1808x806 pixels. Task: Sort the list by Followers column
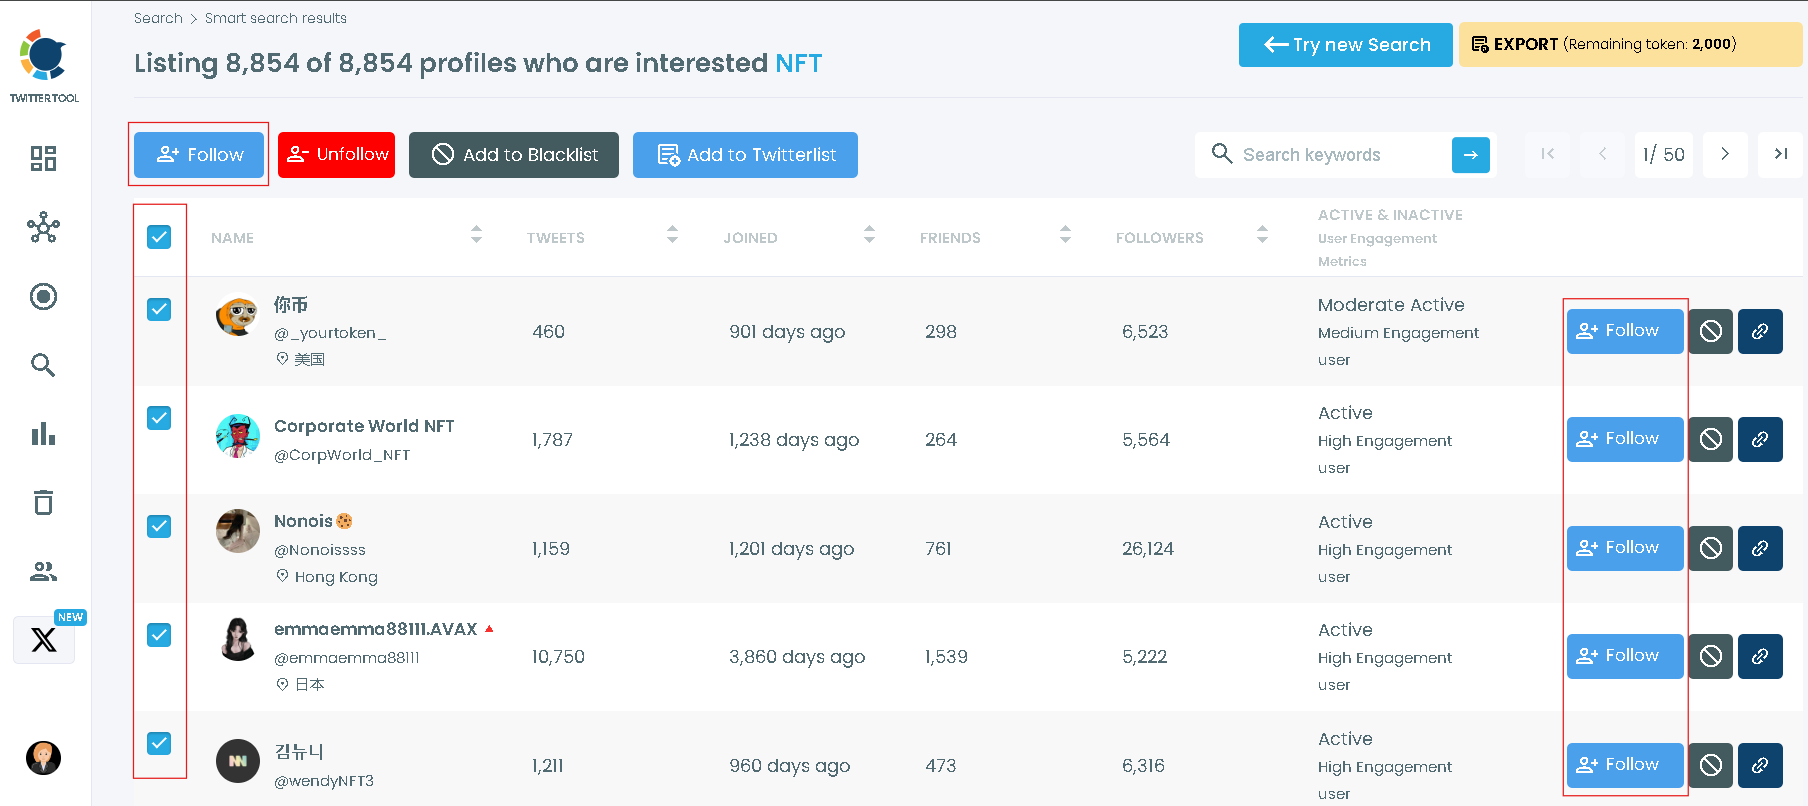pyautogui.click(x=1262, y=235)
